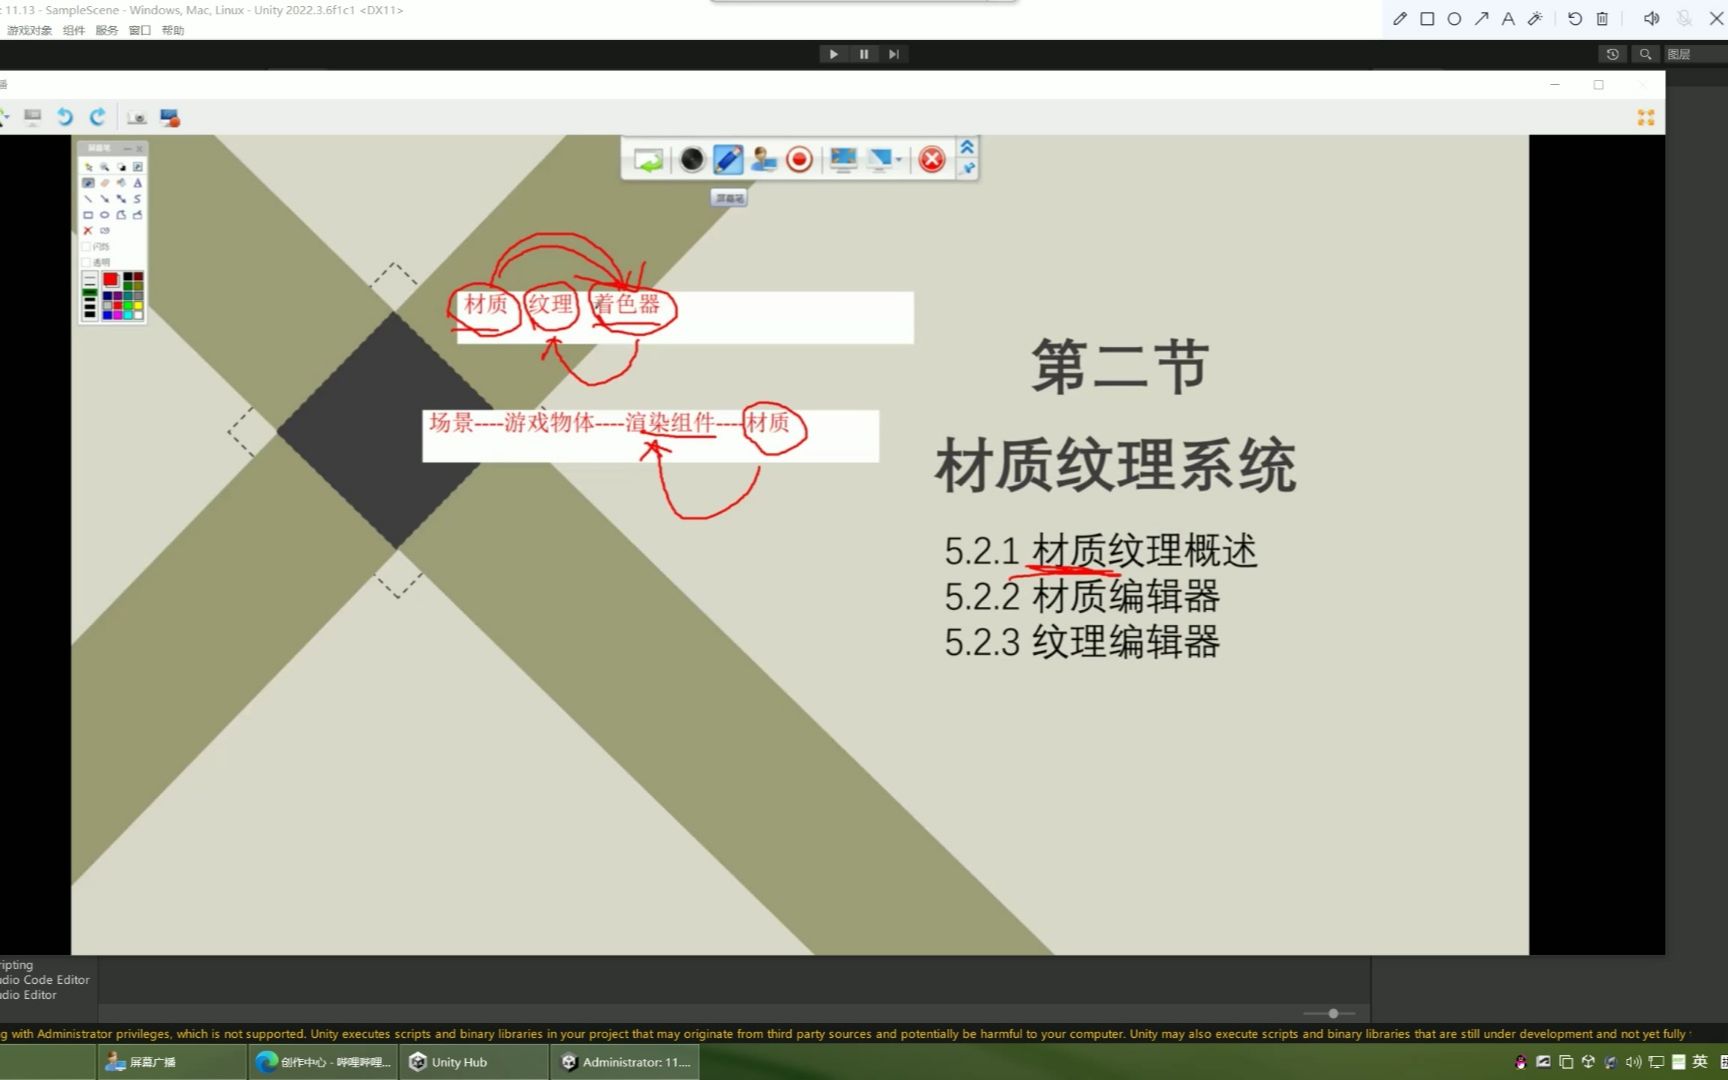The image size is (1728, 1080).
Task: Select the S-curve freehand tool
Action: 138,199
